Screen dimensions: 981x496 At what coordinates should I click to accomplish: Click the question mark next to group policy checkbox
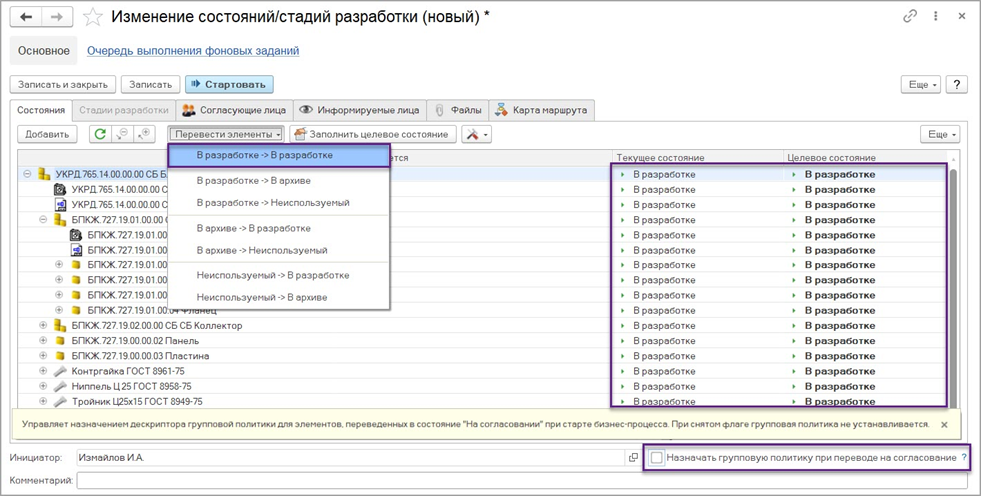964,457
